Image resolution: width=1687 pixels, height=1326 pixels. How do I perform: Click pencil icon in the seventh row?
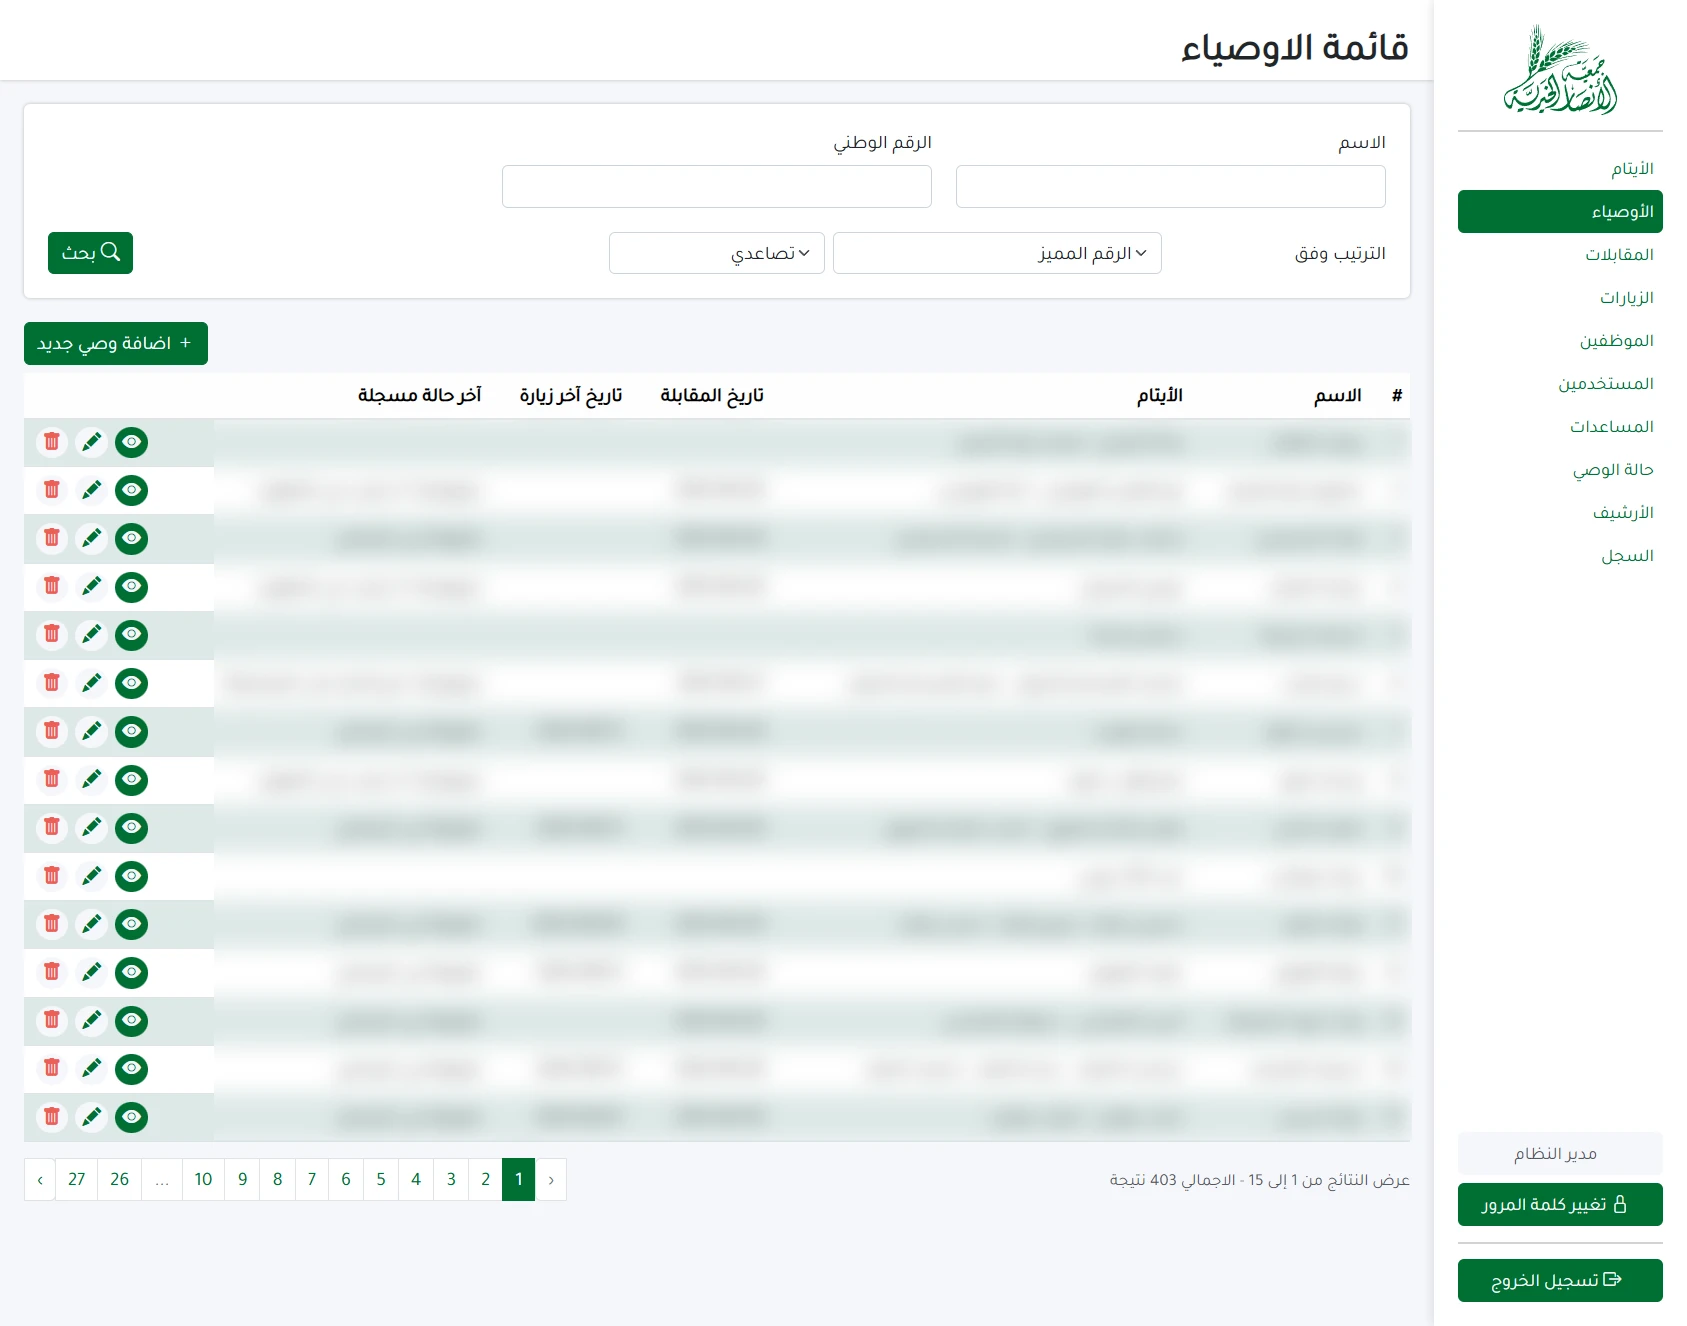92,731
